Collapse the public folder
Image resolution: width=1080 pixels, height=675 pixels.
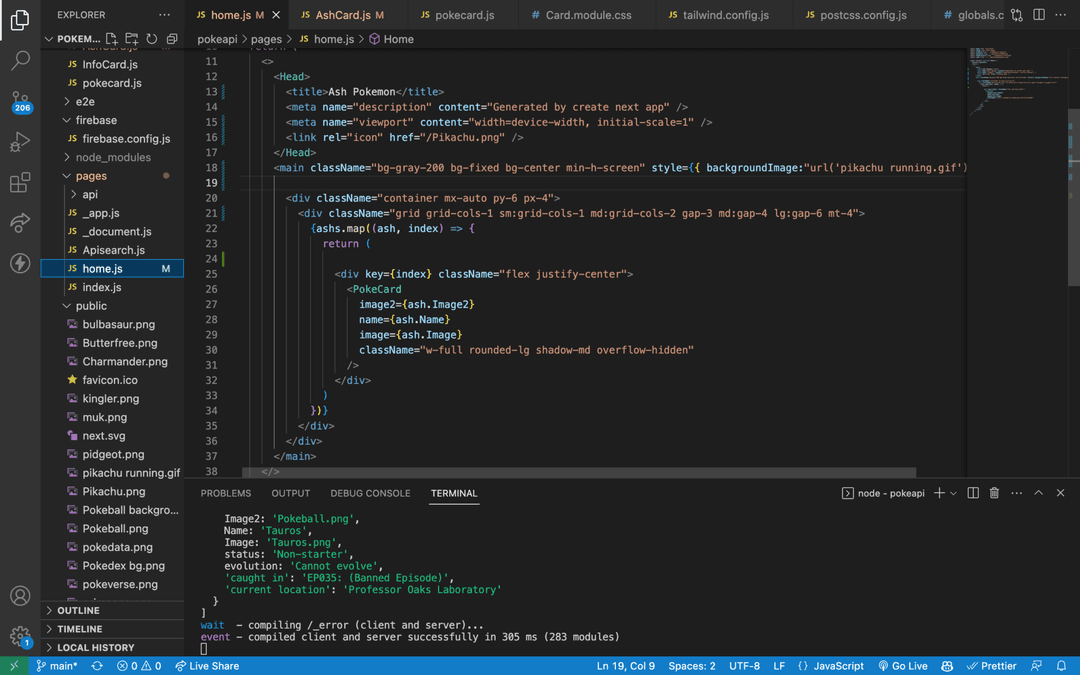pyautogui.click(x=112, y=306)
